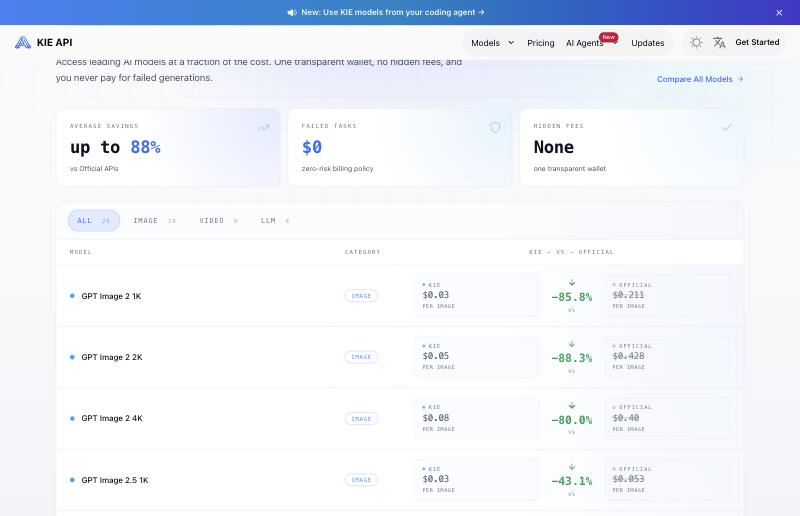
Task: Open the Updates page
Action: [647, 43]
